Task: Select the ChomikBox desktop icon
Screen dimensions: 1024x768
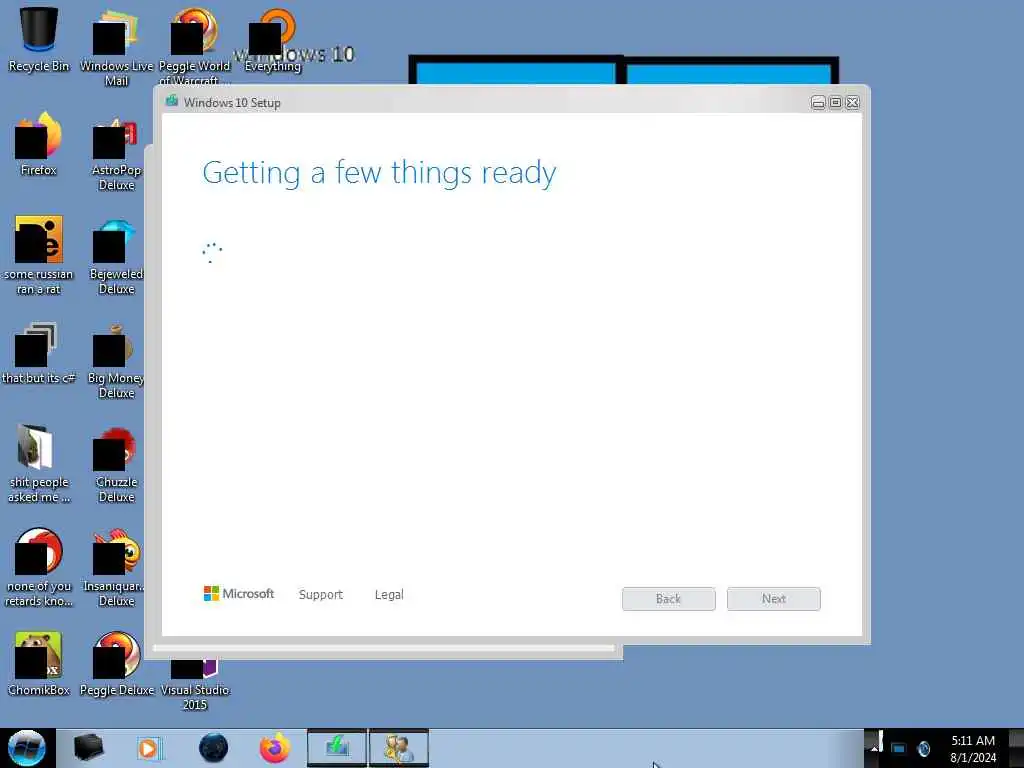Action: [x=39, y=664]
